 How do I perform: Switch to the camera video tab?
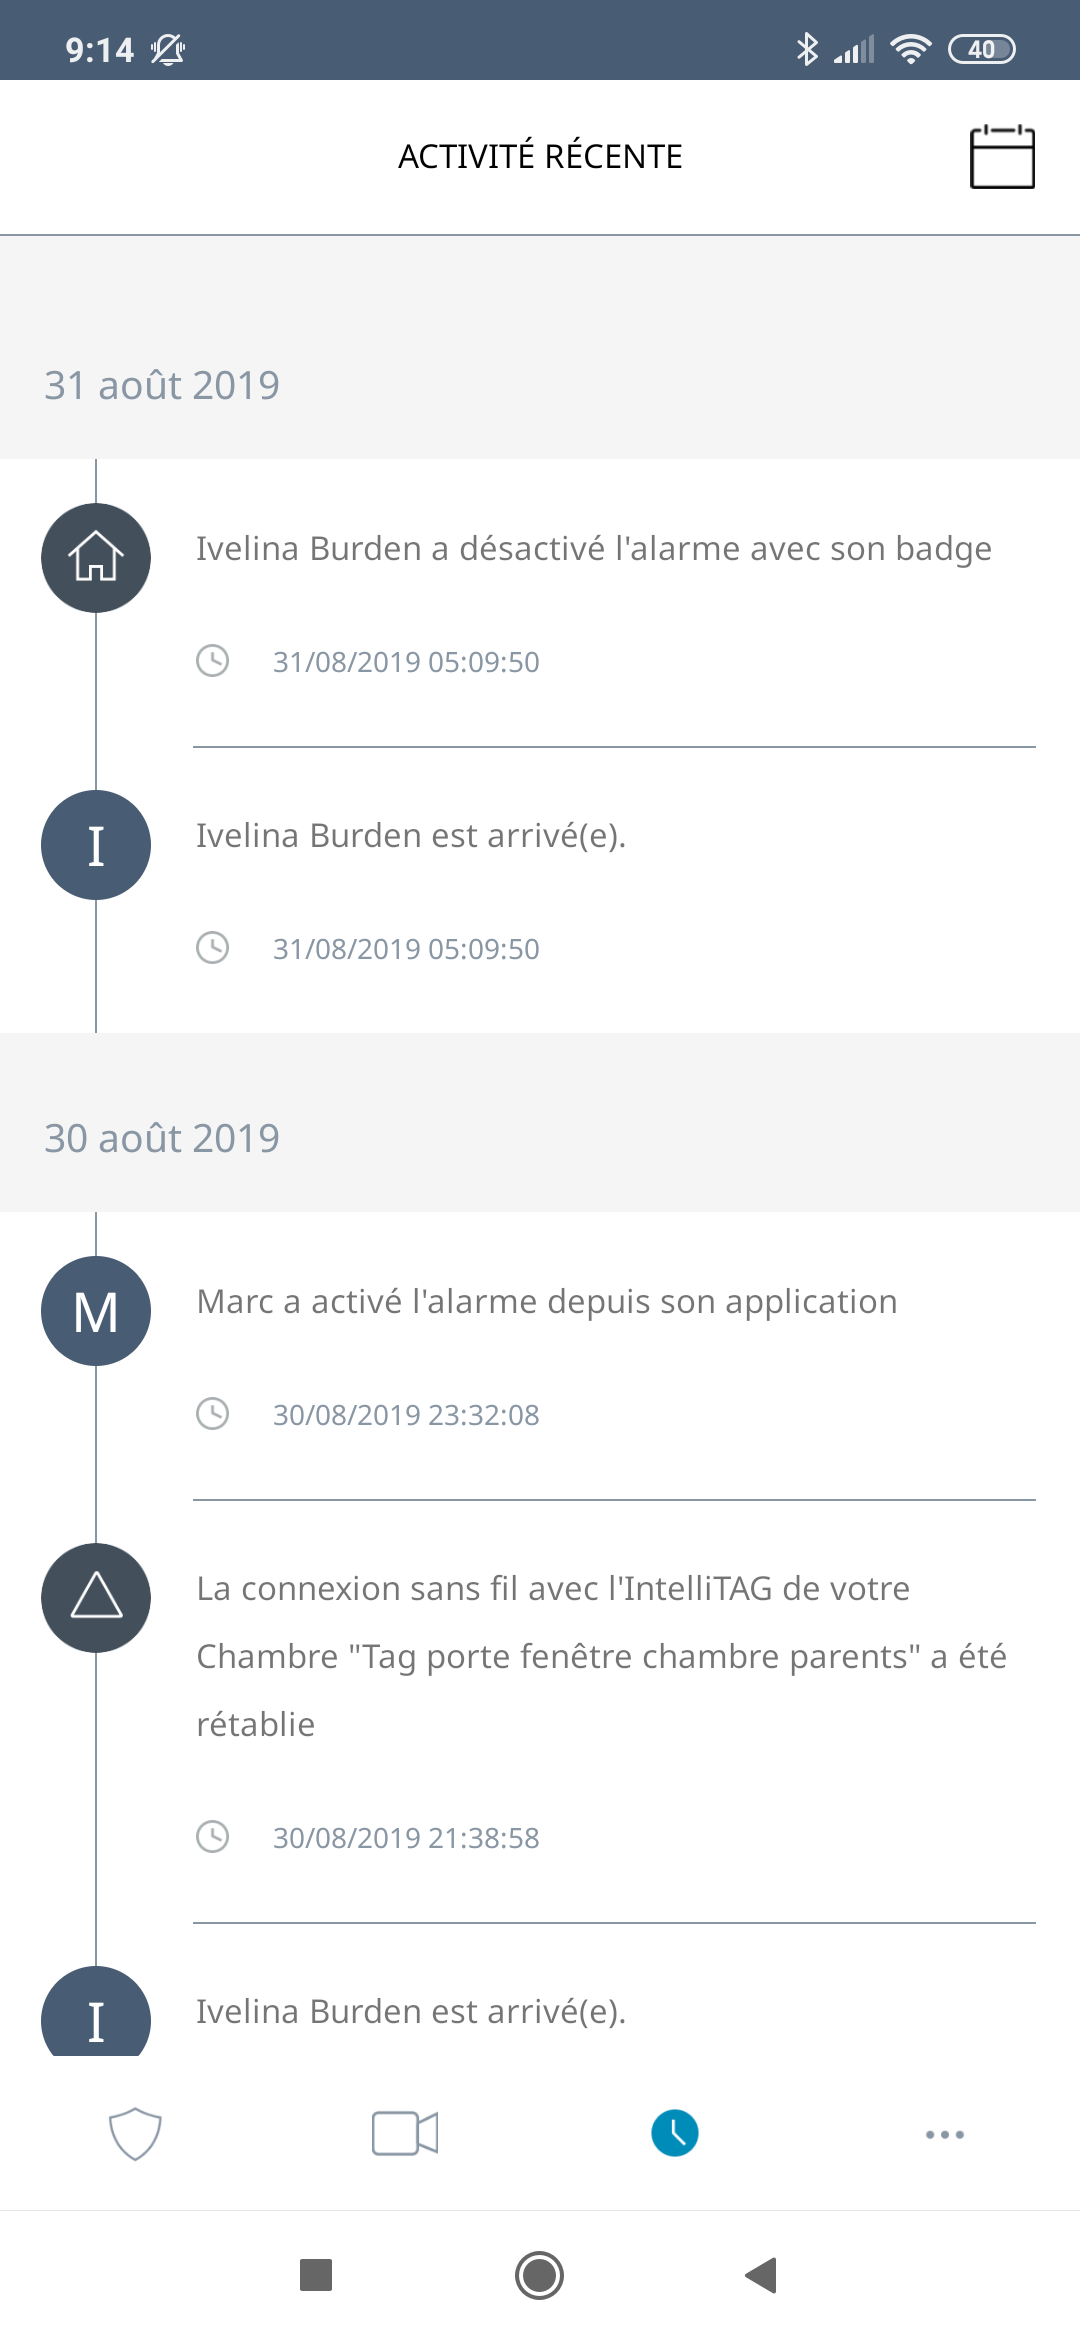point(405,2133)
